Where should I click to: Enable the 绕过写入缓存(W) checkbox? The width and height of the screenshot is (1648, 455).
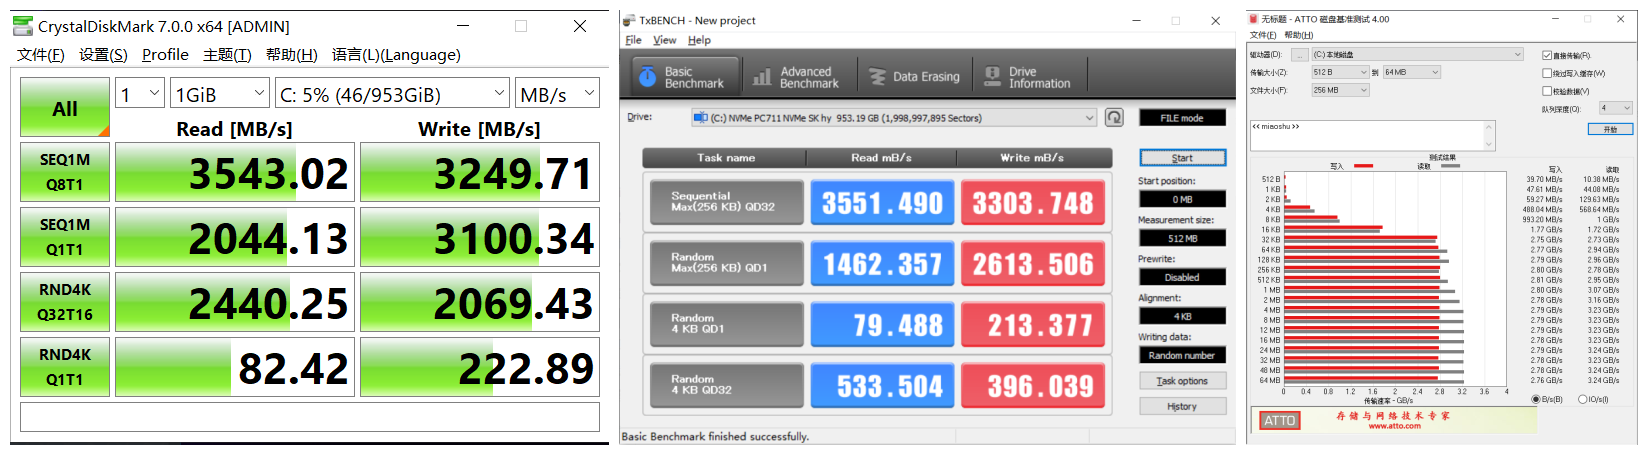click(1547, 73)
